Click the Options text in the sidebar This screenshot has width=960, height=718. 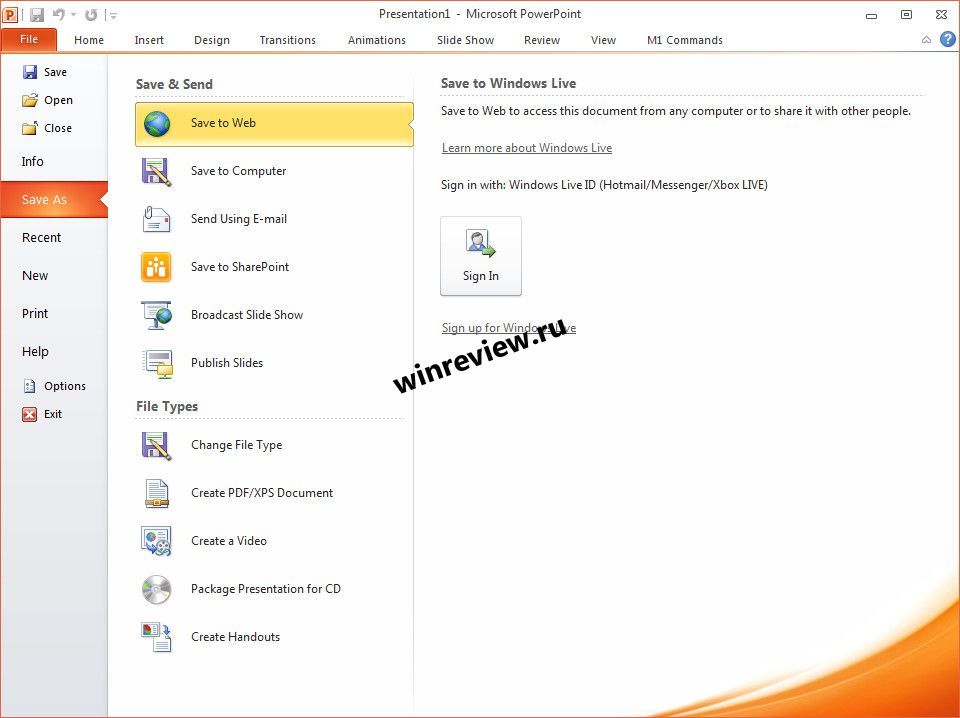65,386
